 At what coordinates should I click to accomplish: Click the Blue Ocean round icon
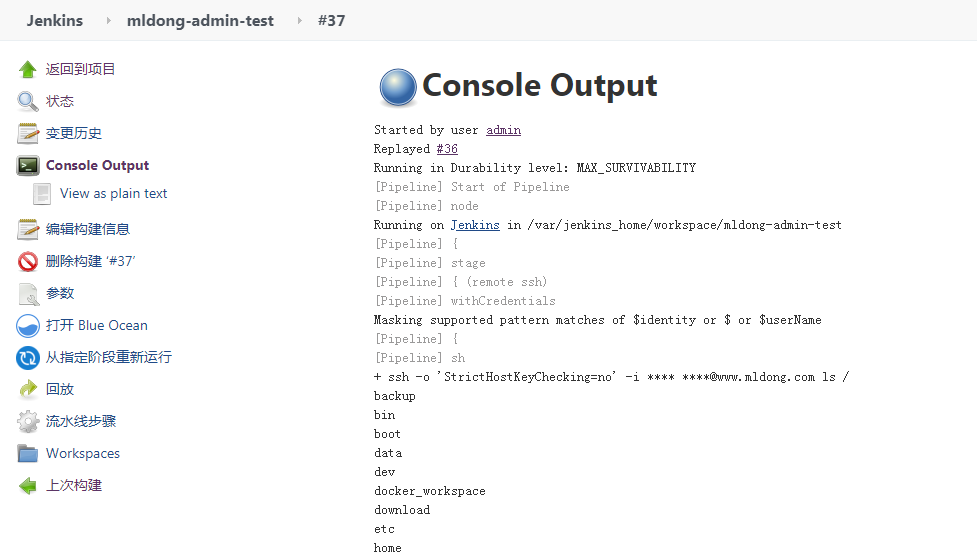(x=28, y=325)
